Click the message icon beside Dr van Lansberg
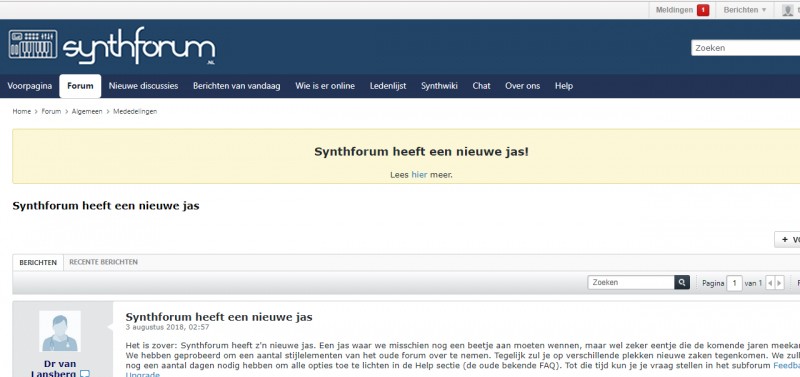This screenshot has height=377, width=800. (85, 374)
